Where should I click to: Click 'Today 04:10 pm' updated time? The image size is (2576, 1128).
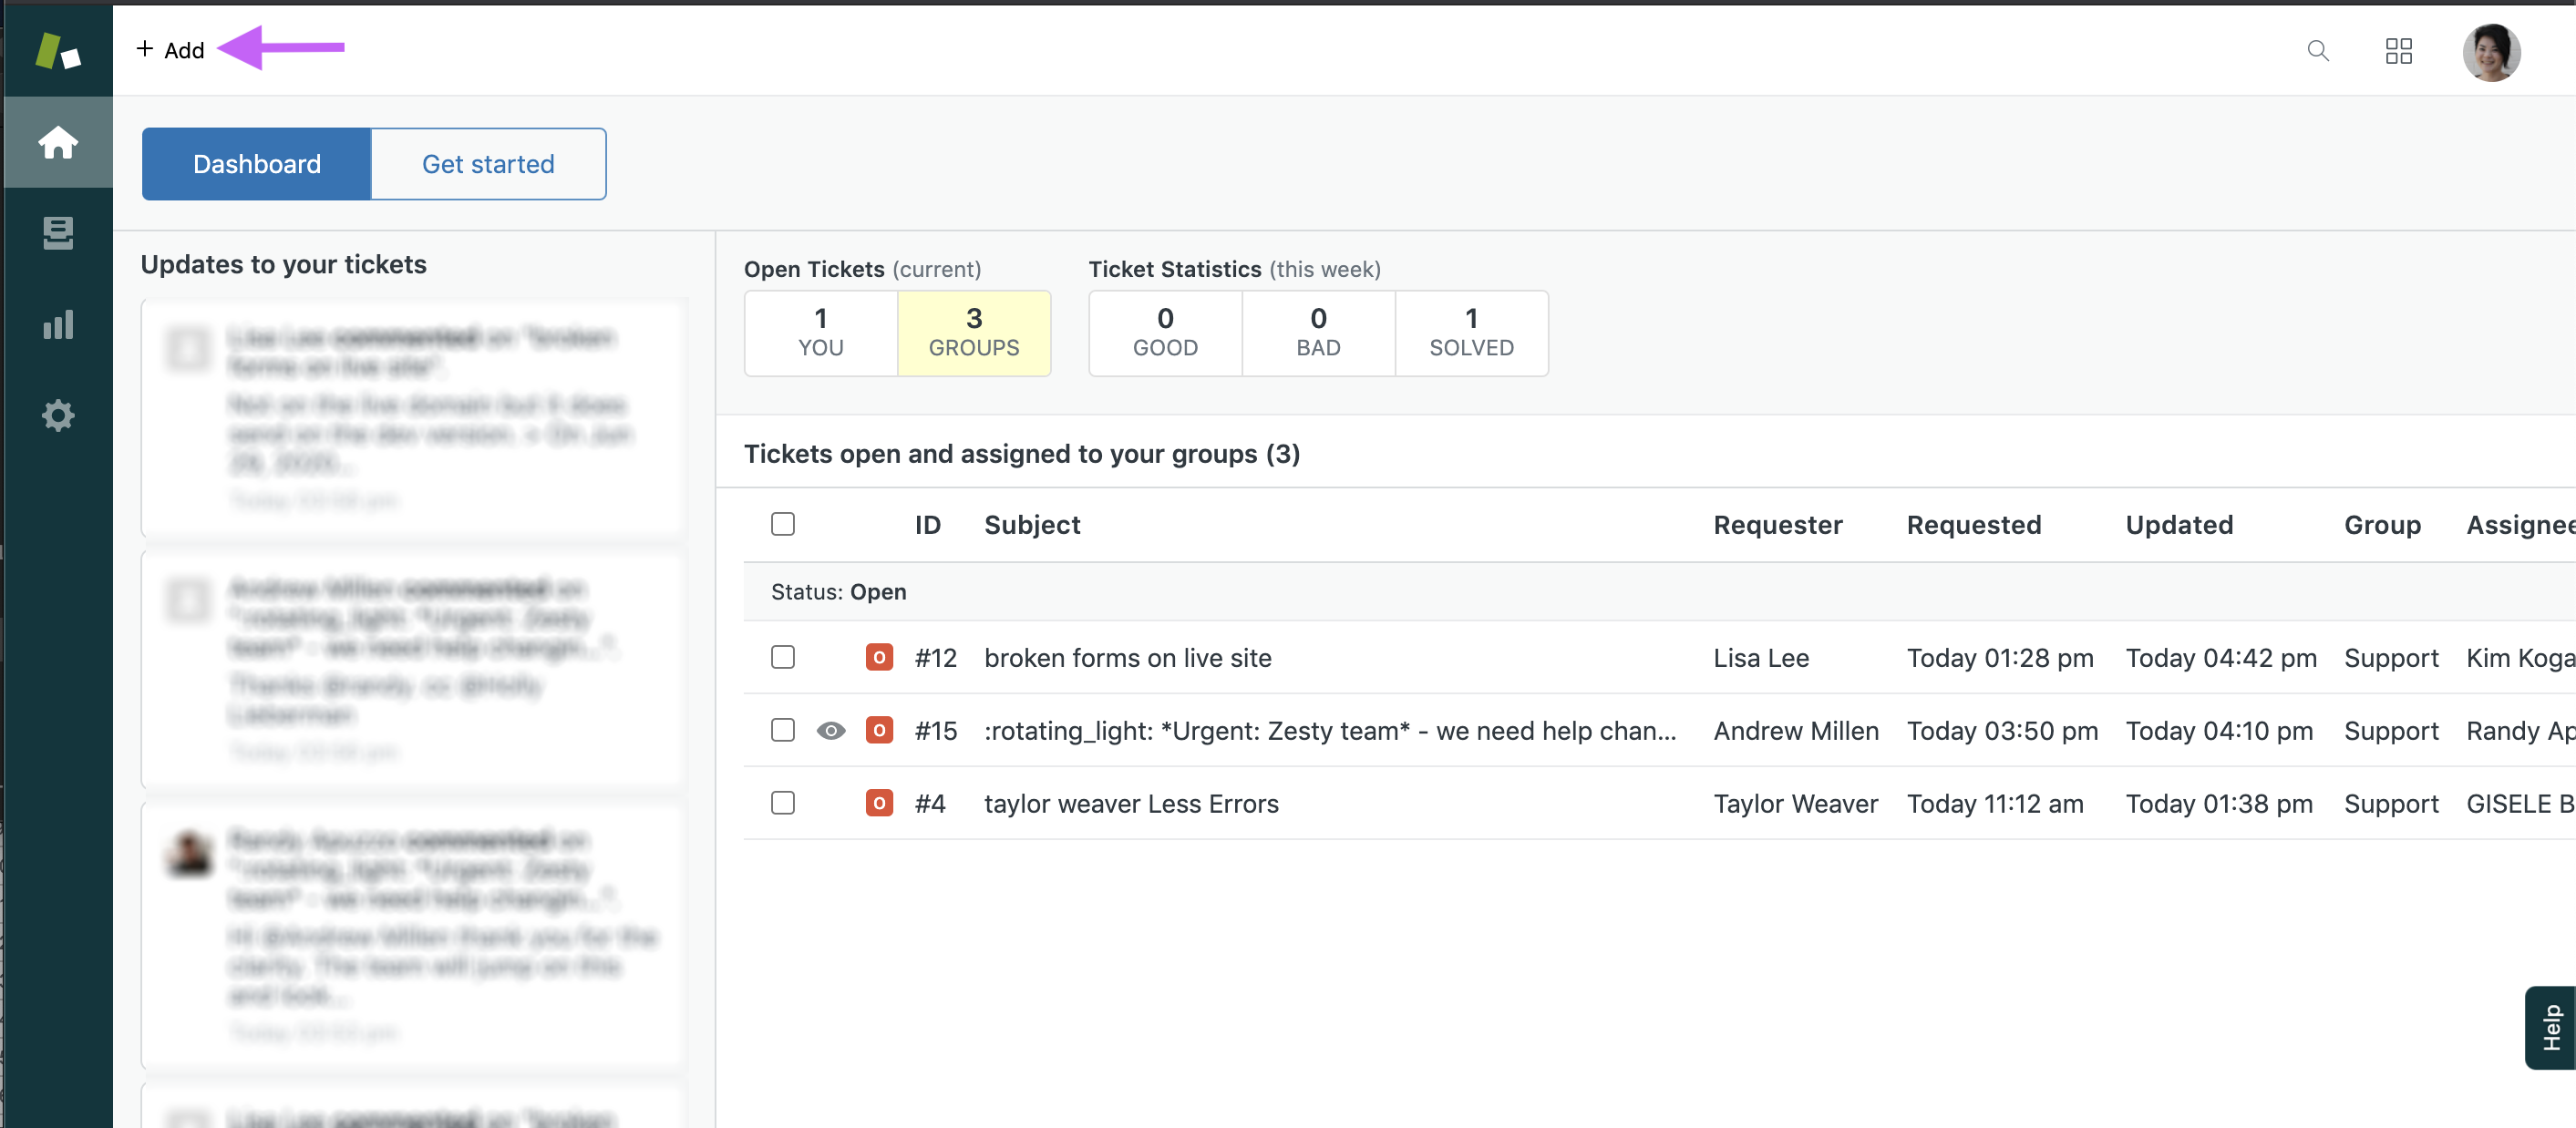[x=2218, y=731]
